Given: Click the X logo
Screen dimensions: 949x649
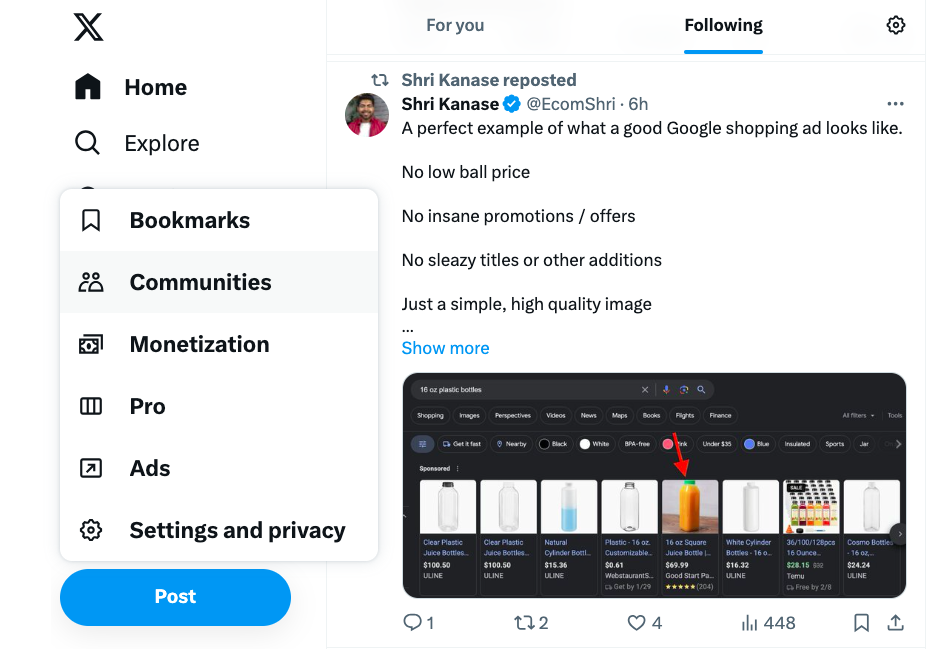Looking at the screenshot, I should tap(88, 28).
